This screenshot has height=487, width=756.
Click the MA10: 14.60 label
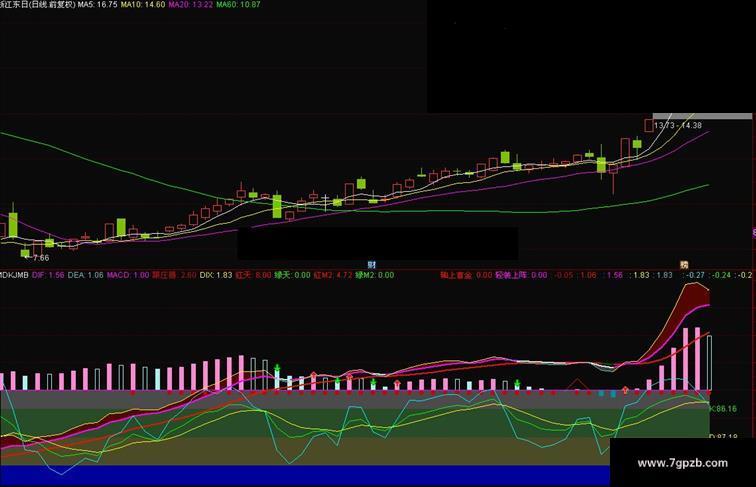tap(143, 4)
